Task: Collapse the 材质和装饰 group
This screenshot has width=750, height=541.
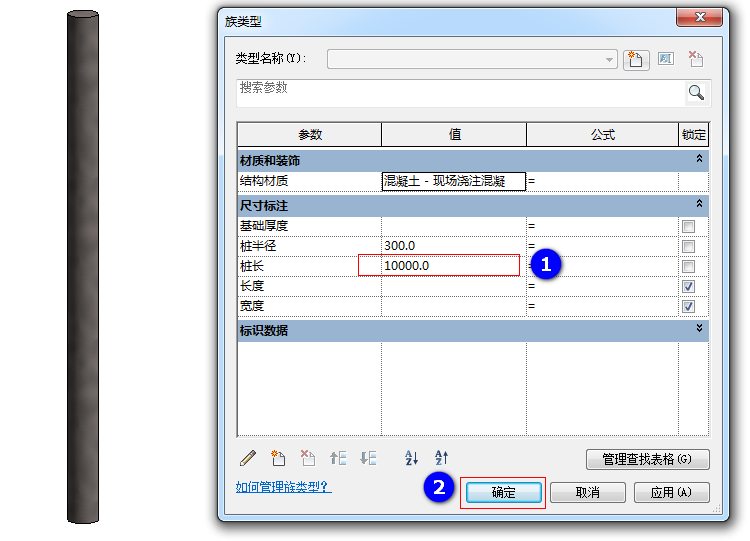Action: [x=699, y=158]
